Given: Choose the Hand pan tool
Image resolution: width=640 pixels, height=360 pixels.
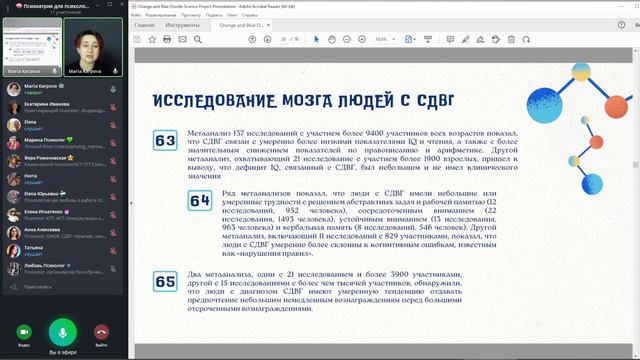Looking at the screenshot, I should (332, 40).
